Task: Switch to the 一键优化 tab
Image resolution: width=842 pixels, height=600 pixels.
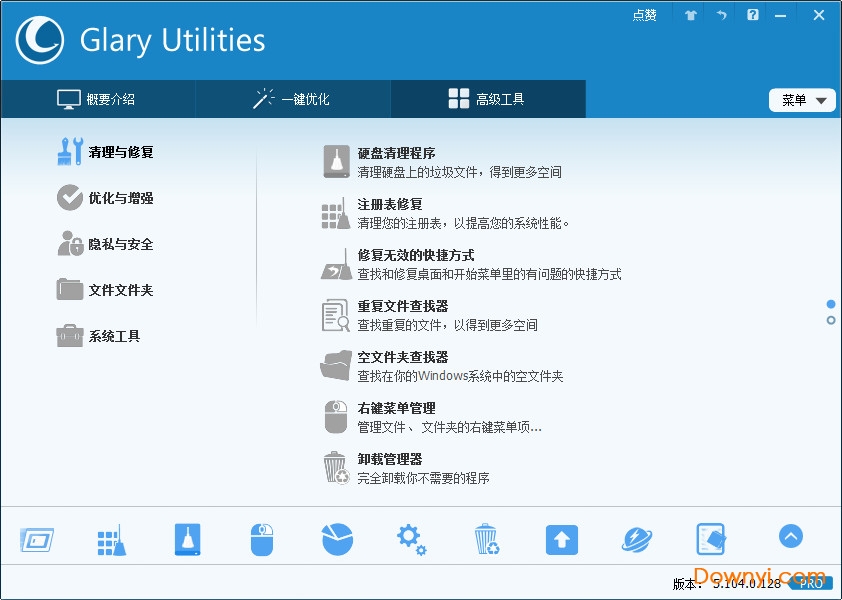Action: (x=293, y=99)
